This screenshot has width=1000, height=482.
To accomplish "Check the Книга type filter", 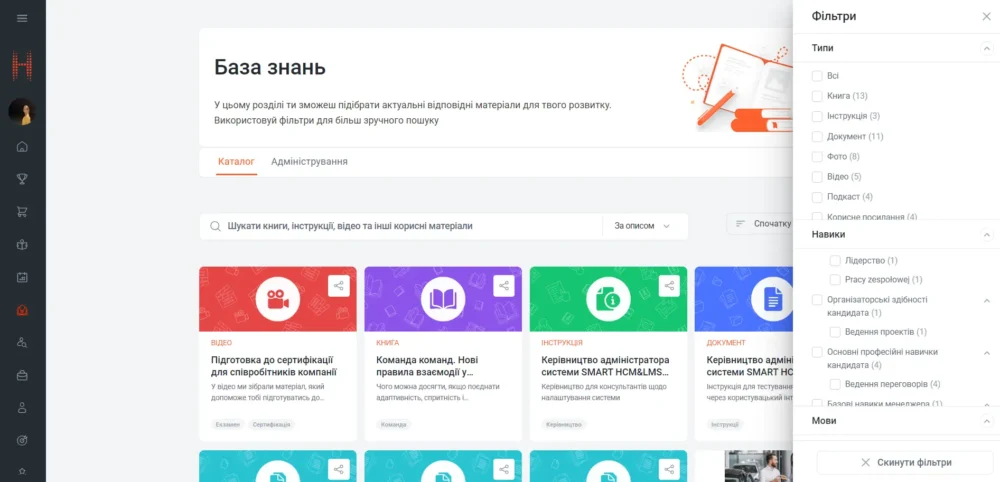I will (817, 96).
